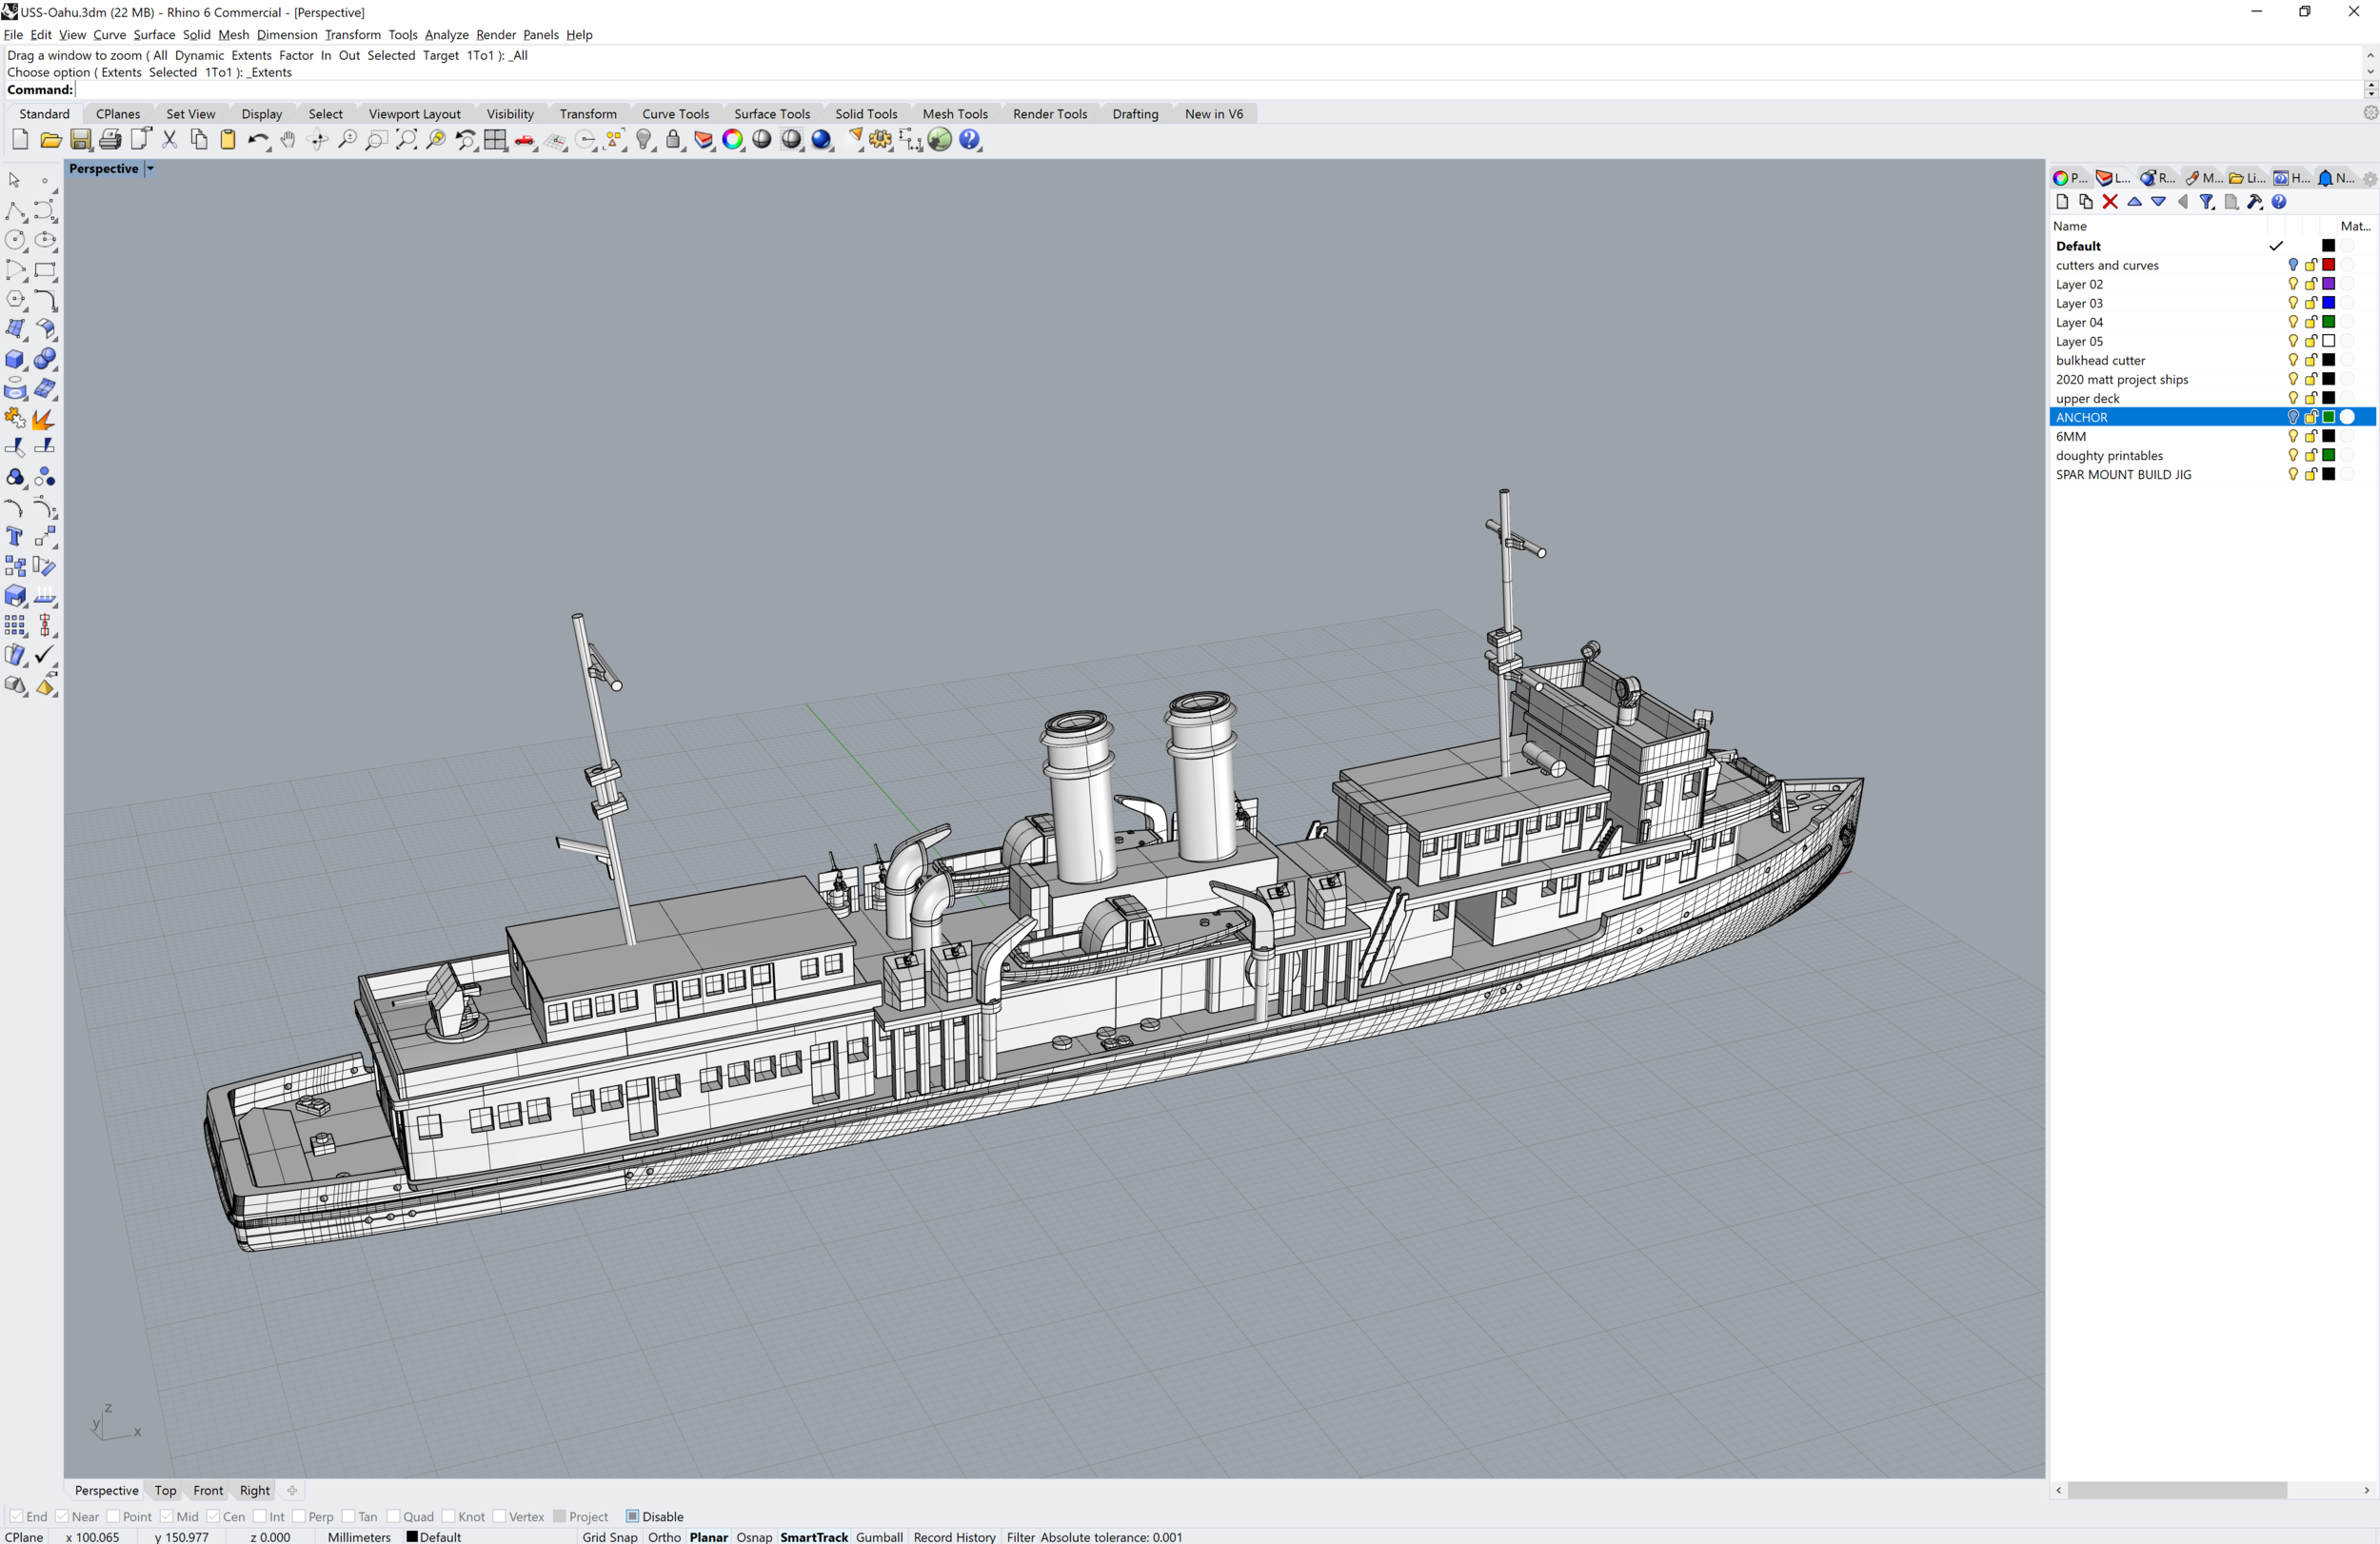Screen dimensions: 2380x1544
Task: Enable the Point osnap checkbox
Action: 113,1517
